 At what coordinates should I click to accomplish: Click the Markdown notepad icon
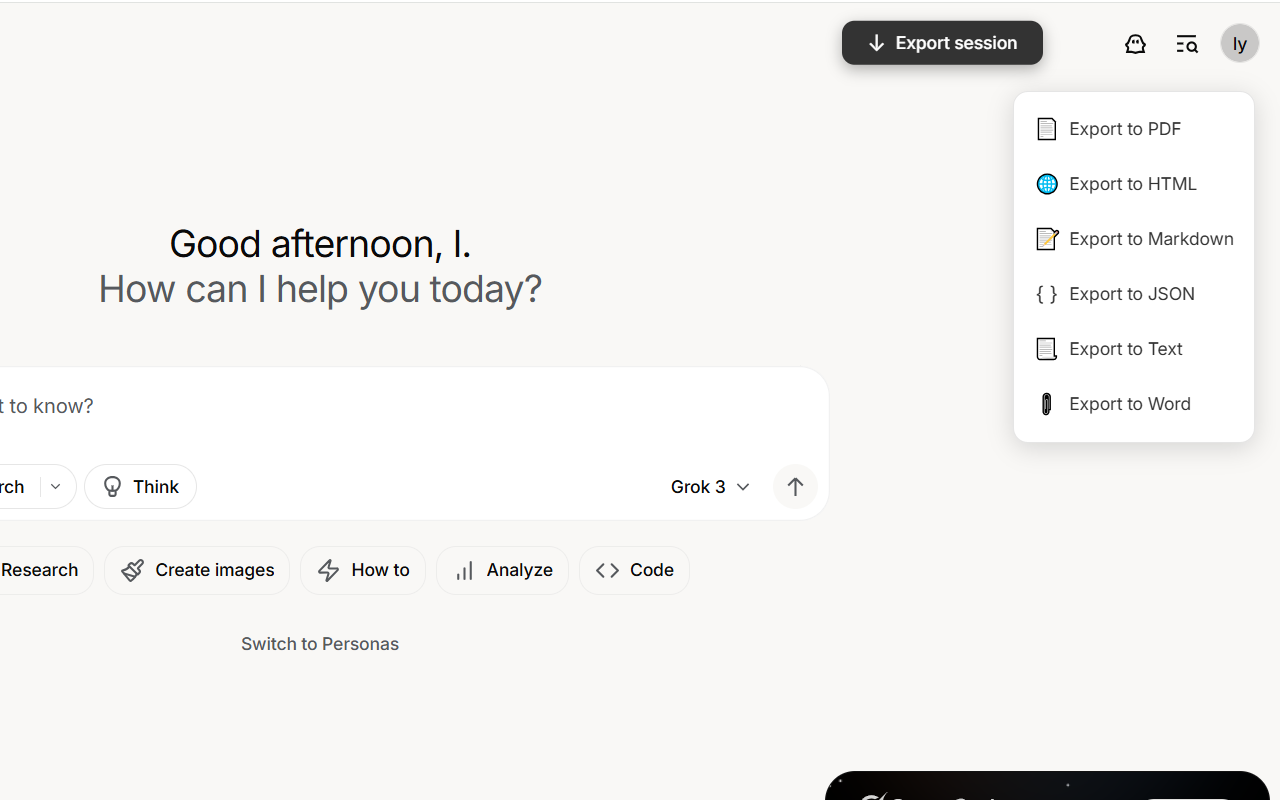tap(1046, 239)
